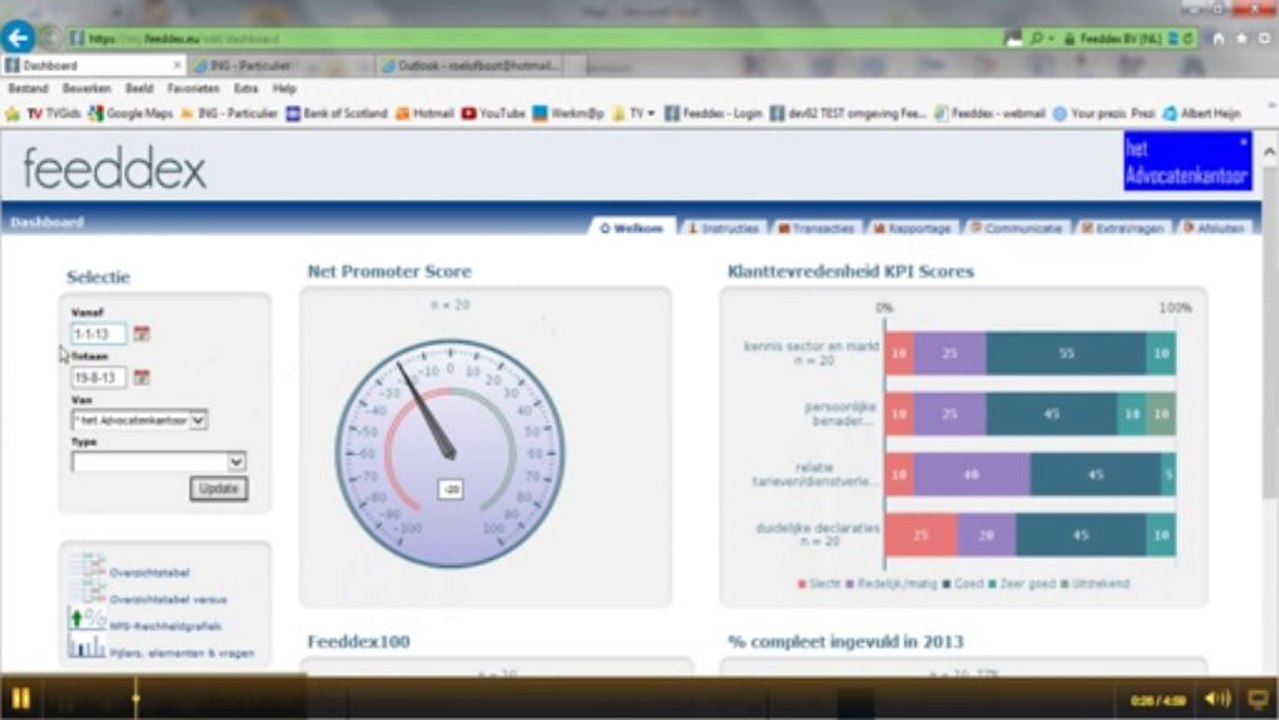1279x720 pixels.
Task: Click the browser Home icon
Action: (1218, 38)
